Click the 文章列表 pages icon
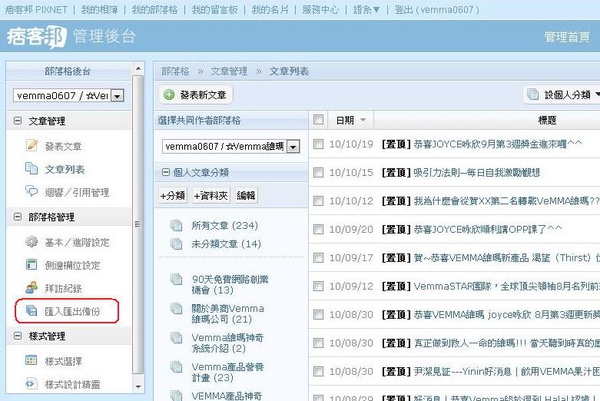The width and height of the screenshot is (600, 401). tap(31, 168)
